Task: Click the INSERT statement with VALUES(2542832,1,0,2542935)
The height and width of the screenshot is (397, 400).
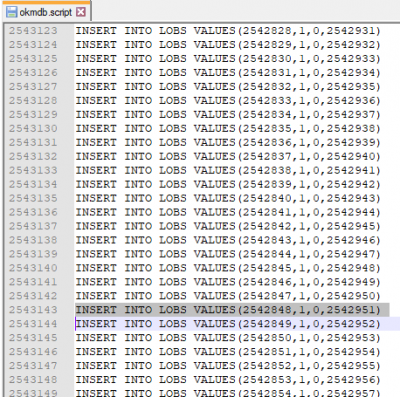Action: tap(228, 87)
